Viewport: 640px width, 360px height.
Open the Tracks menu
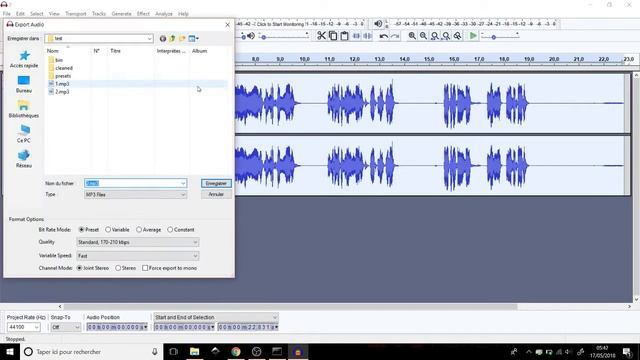pyautogui.click(x=99, y=14)
